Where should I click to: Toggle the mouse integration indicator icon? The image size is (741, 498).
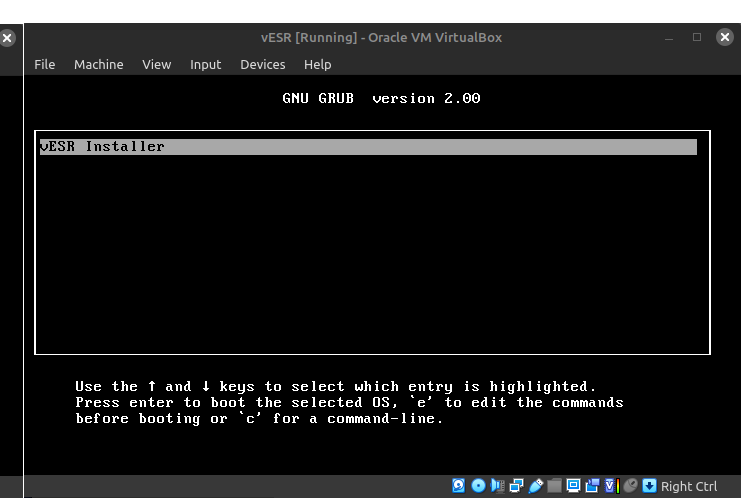point(630,486)
